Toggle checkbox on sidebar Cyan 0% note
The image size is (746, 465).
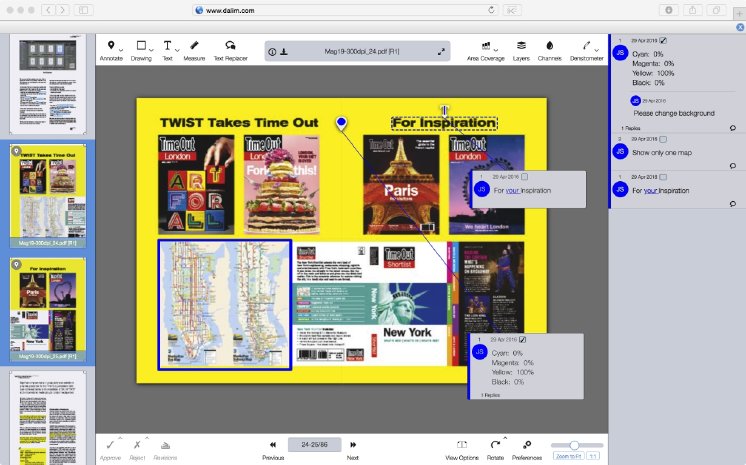[x=663, y=41]
